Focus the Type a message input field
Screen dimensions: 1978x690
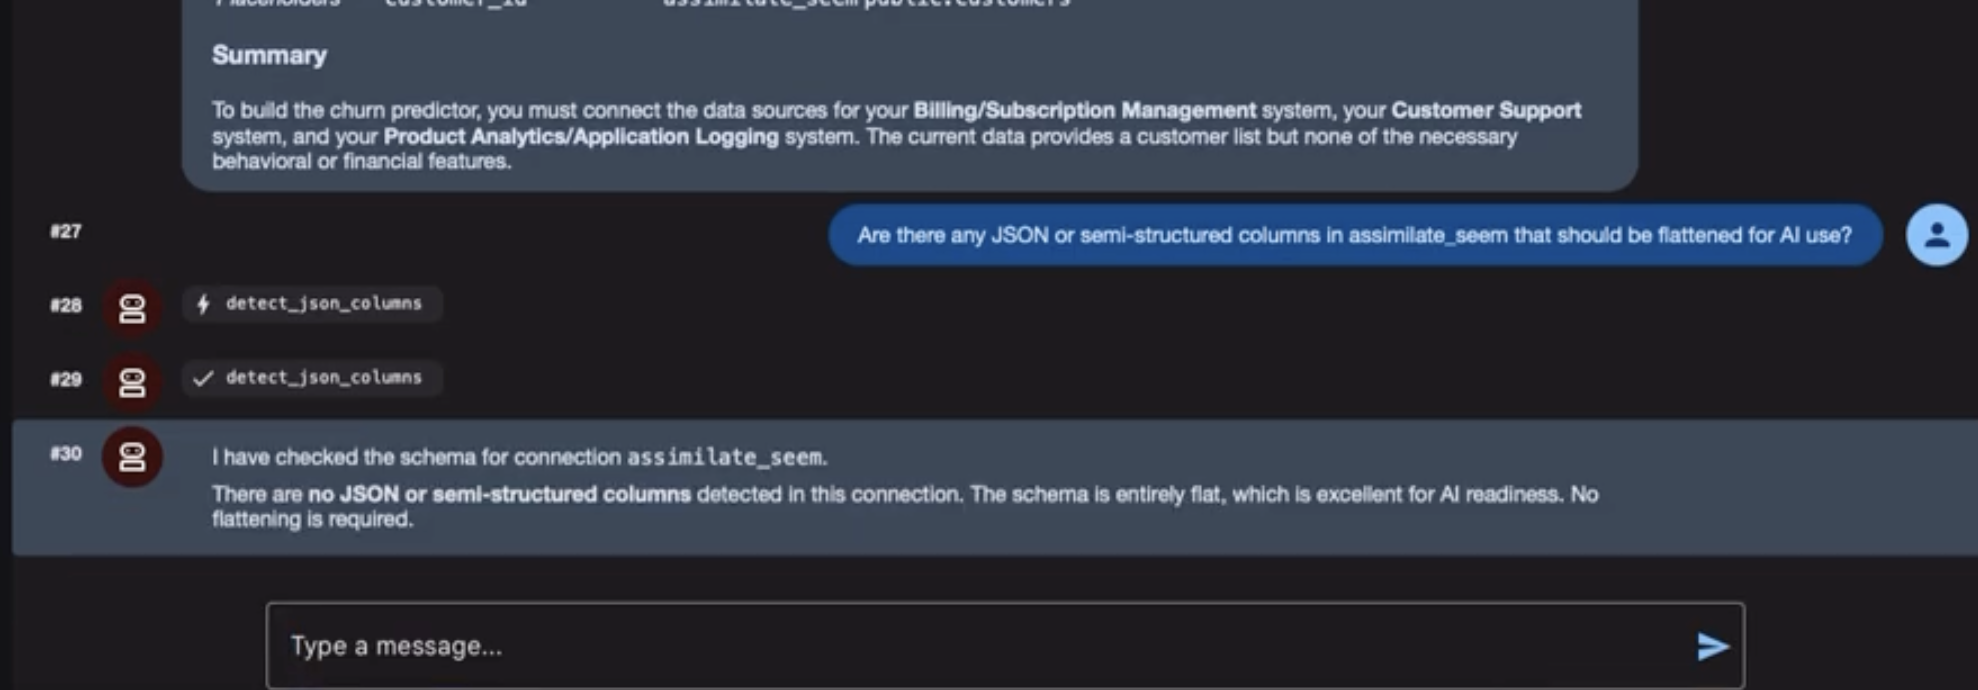(x=1005, y=646)
